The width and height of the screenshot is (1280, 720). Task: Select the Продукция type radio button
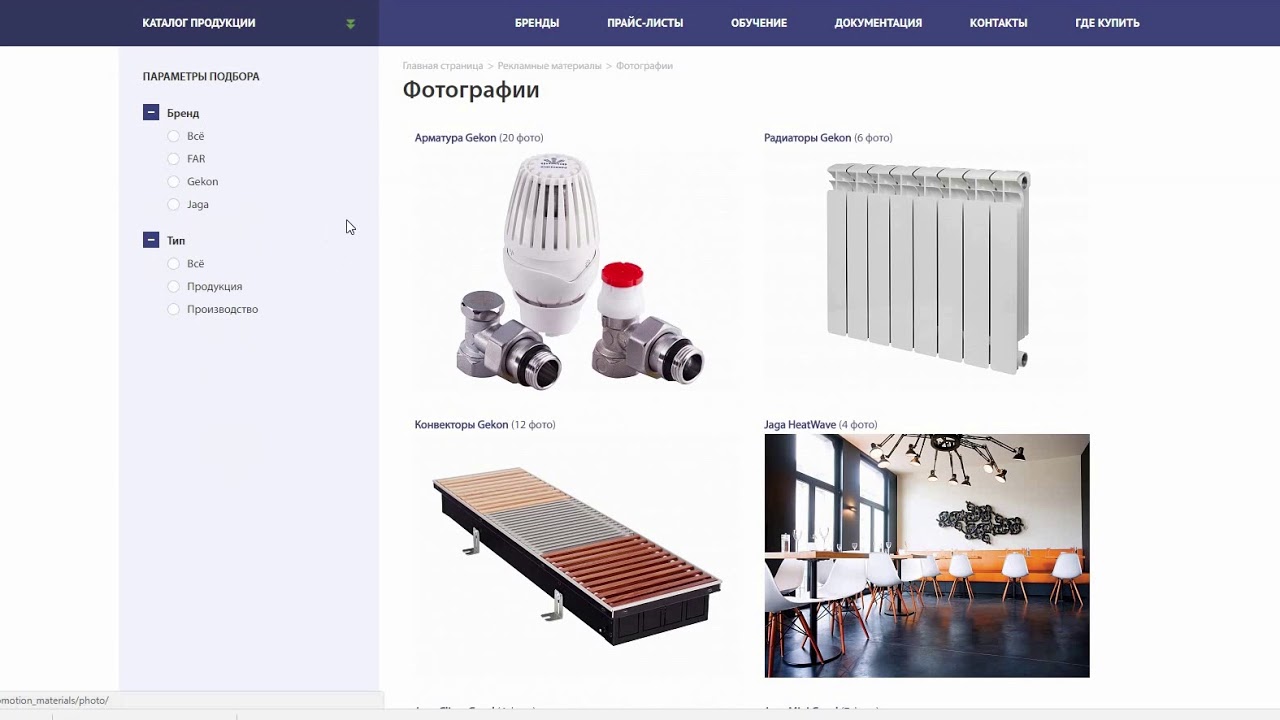coord(174,287)
